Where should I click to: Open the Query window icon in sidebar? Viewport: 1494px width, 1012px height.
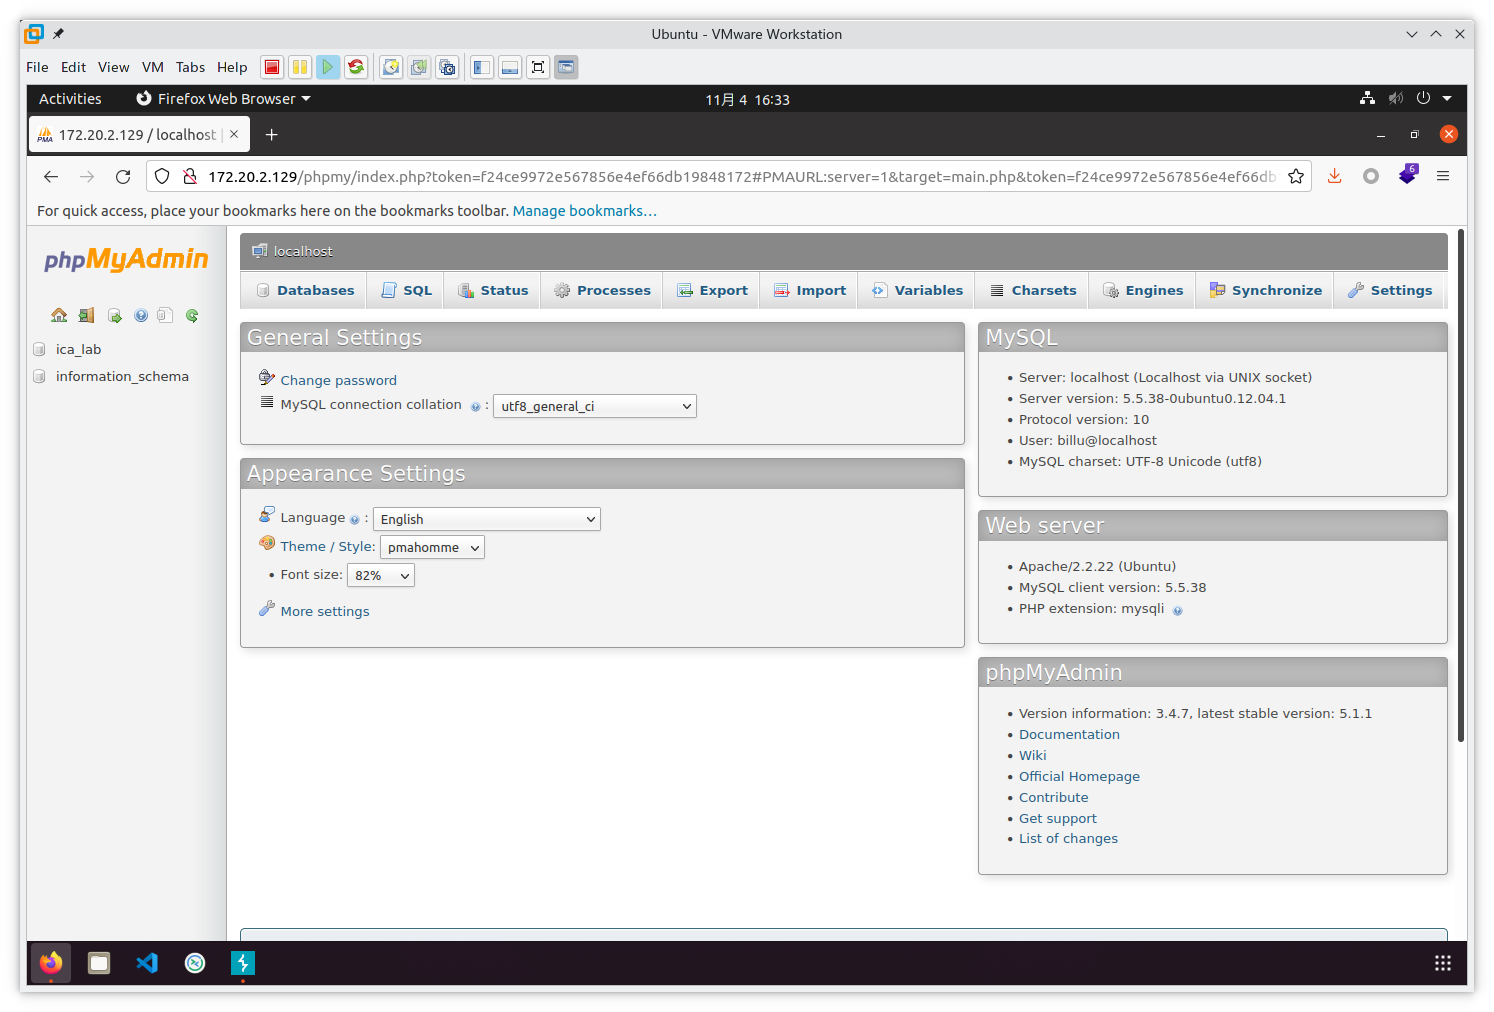[x=115, y=316]
